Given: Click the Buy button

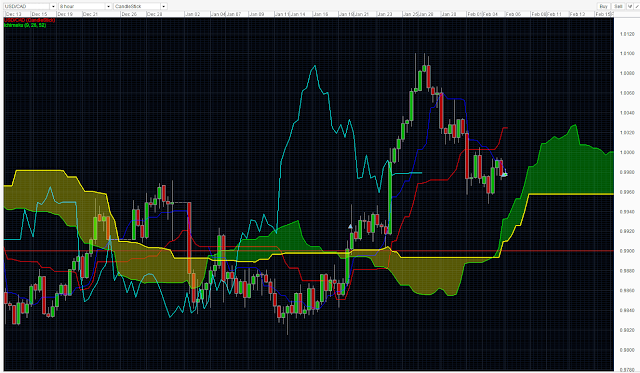Looking at the screenshot, I should (x=603, y=6).
